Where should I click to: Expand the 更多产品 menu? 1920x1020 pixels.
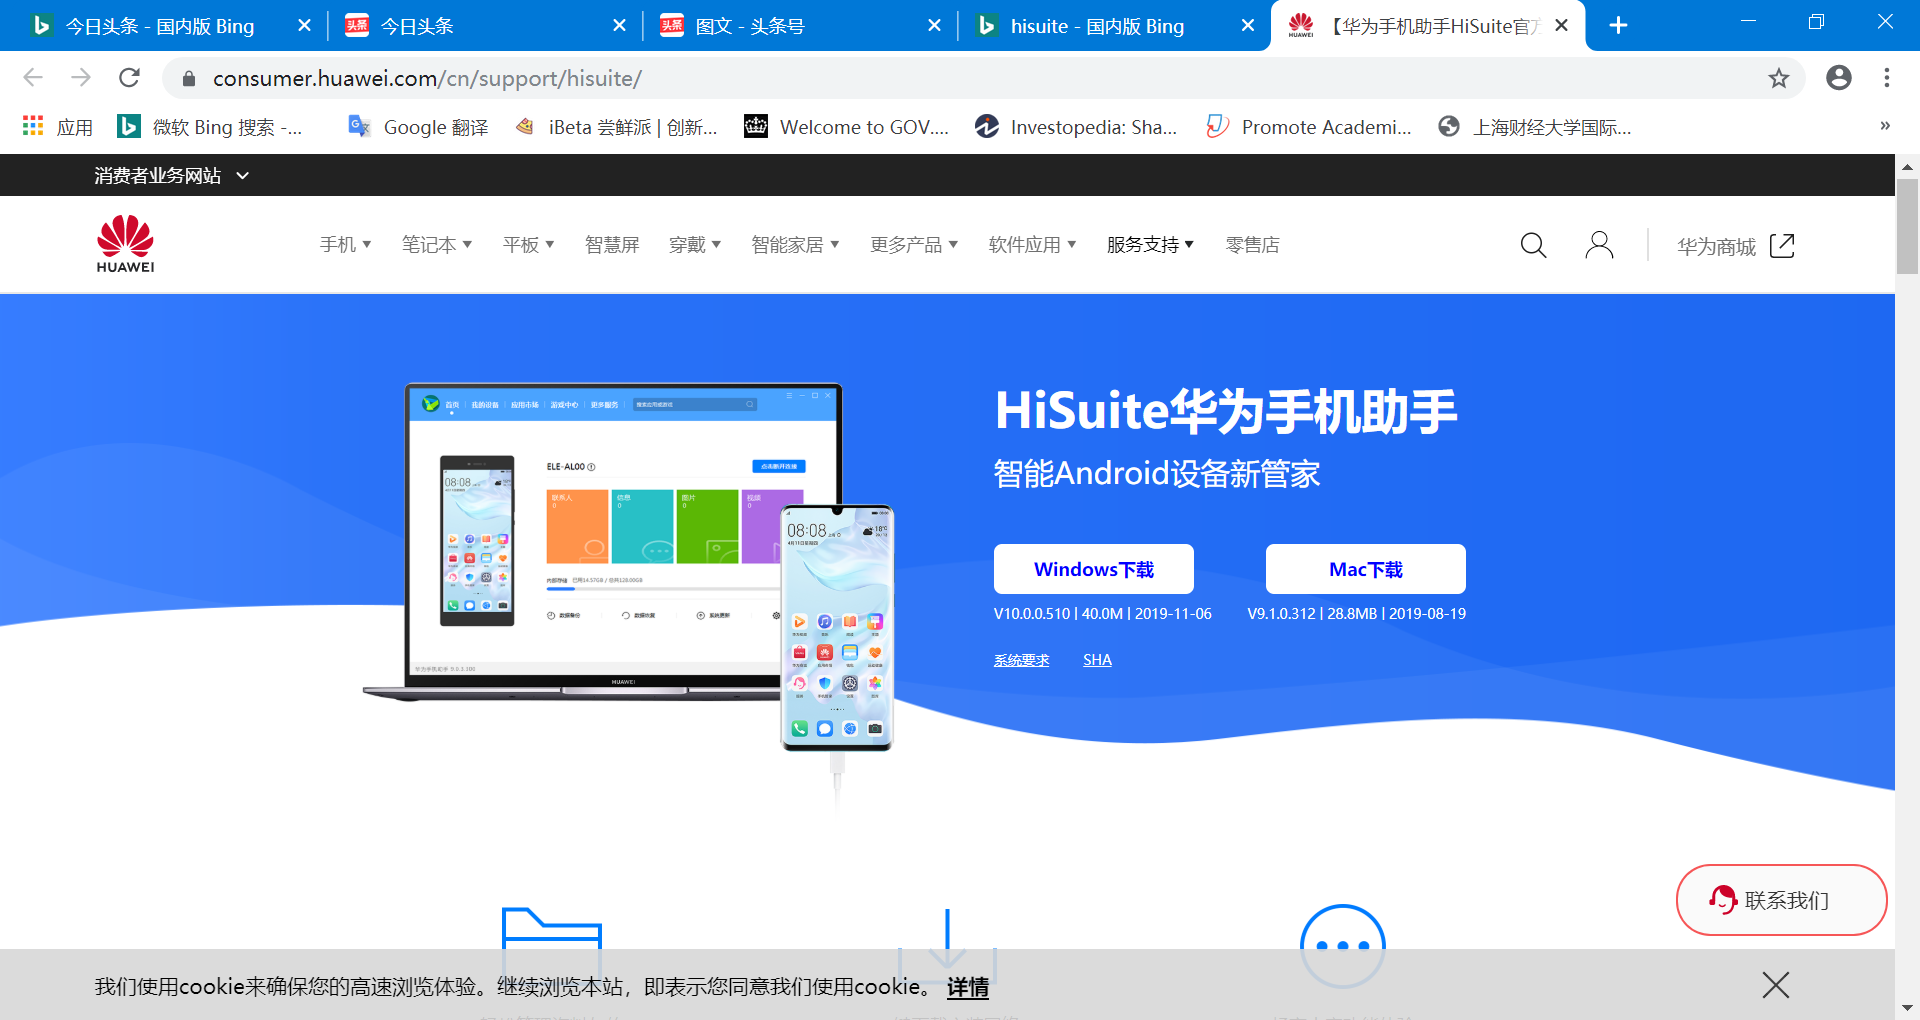pos(913,245)
